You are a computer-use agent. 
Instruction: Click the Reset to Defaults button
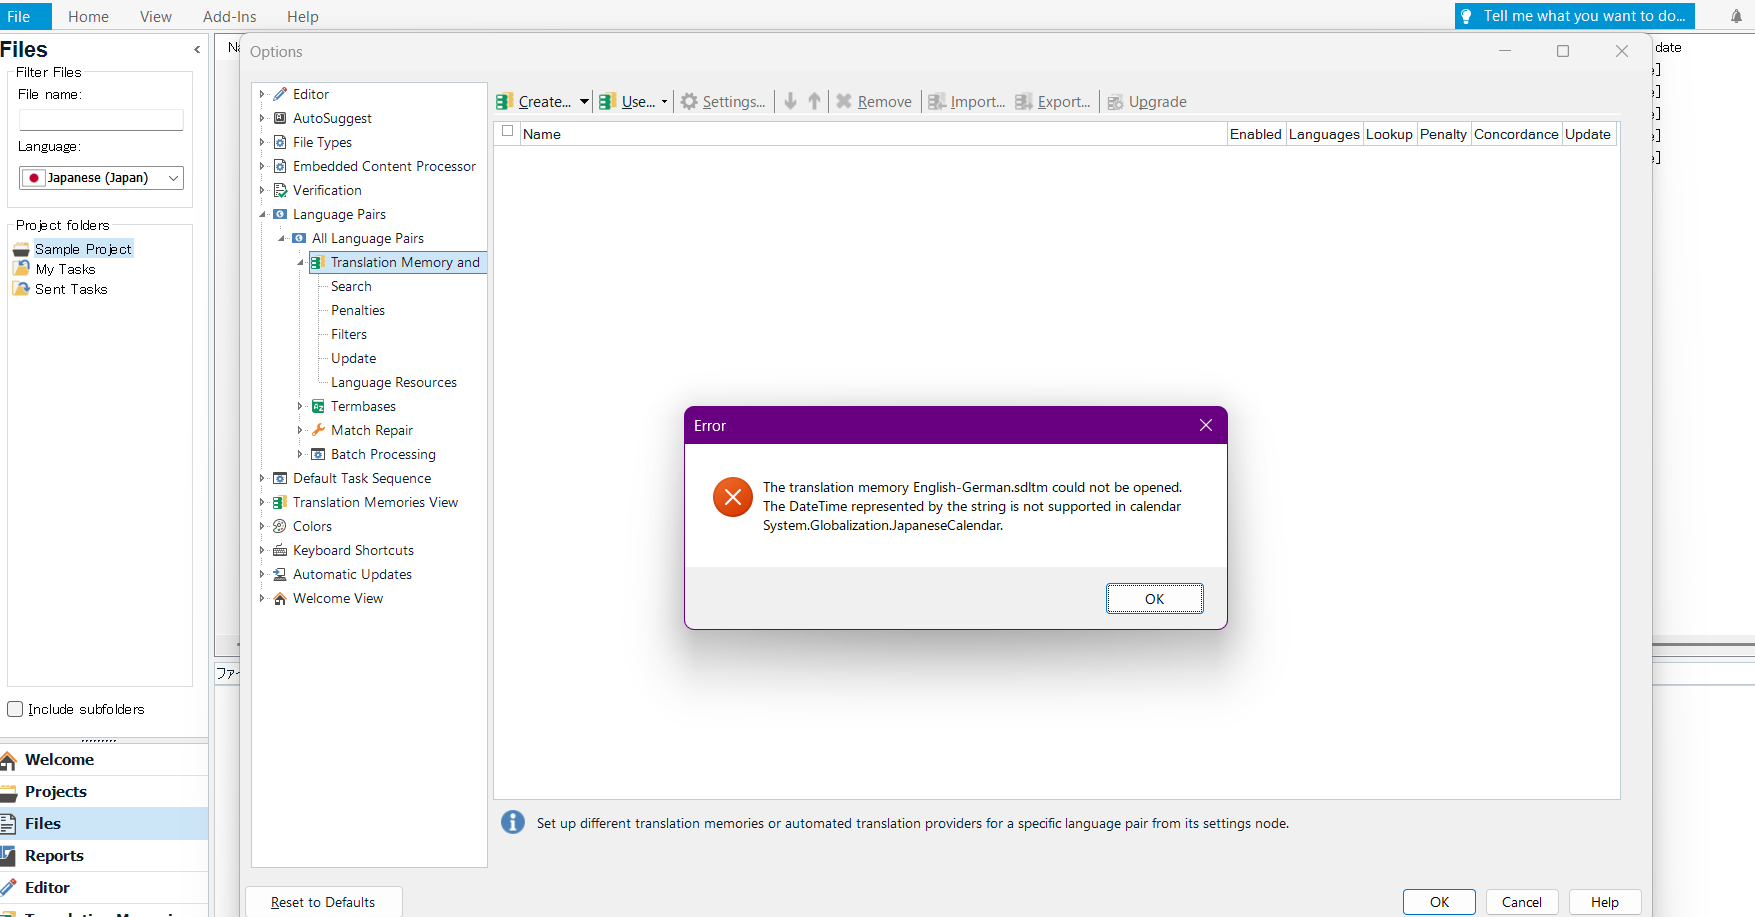click(323, 902)
